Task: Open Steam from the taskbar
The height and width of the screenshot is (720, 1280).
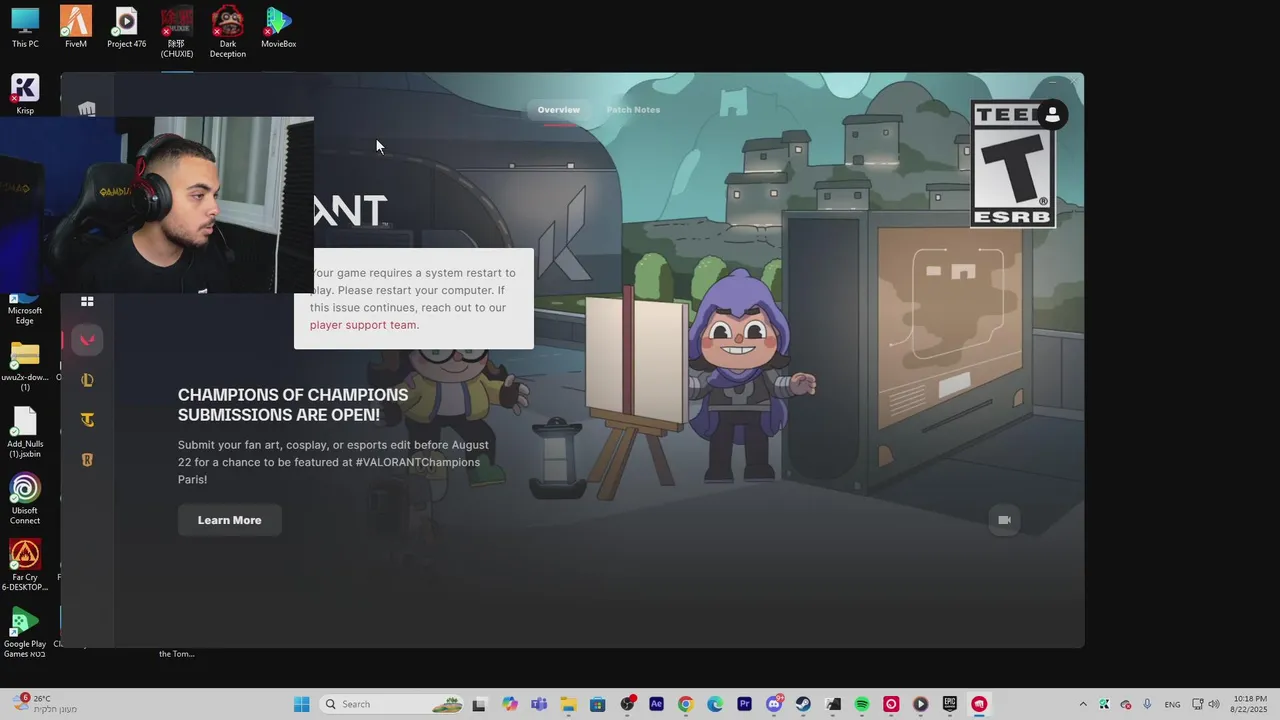Action: pos(803,704)
